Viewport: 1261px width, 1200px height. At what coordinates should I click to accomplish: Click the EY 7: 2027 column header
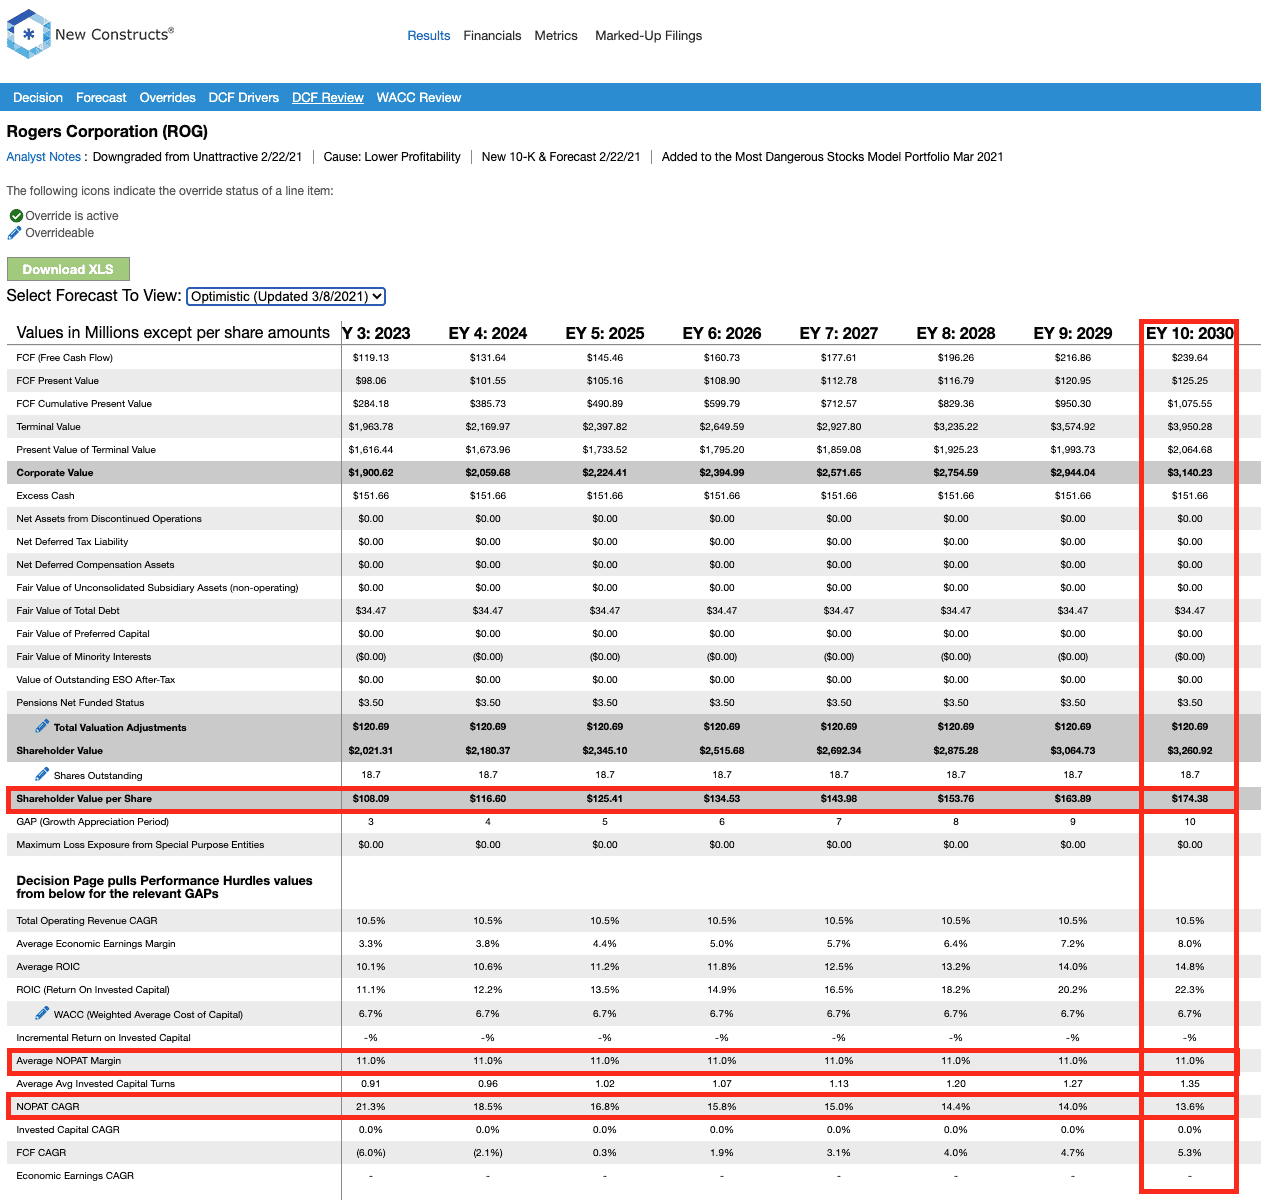(x=839, y=333)
